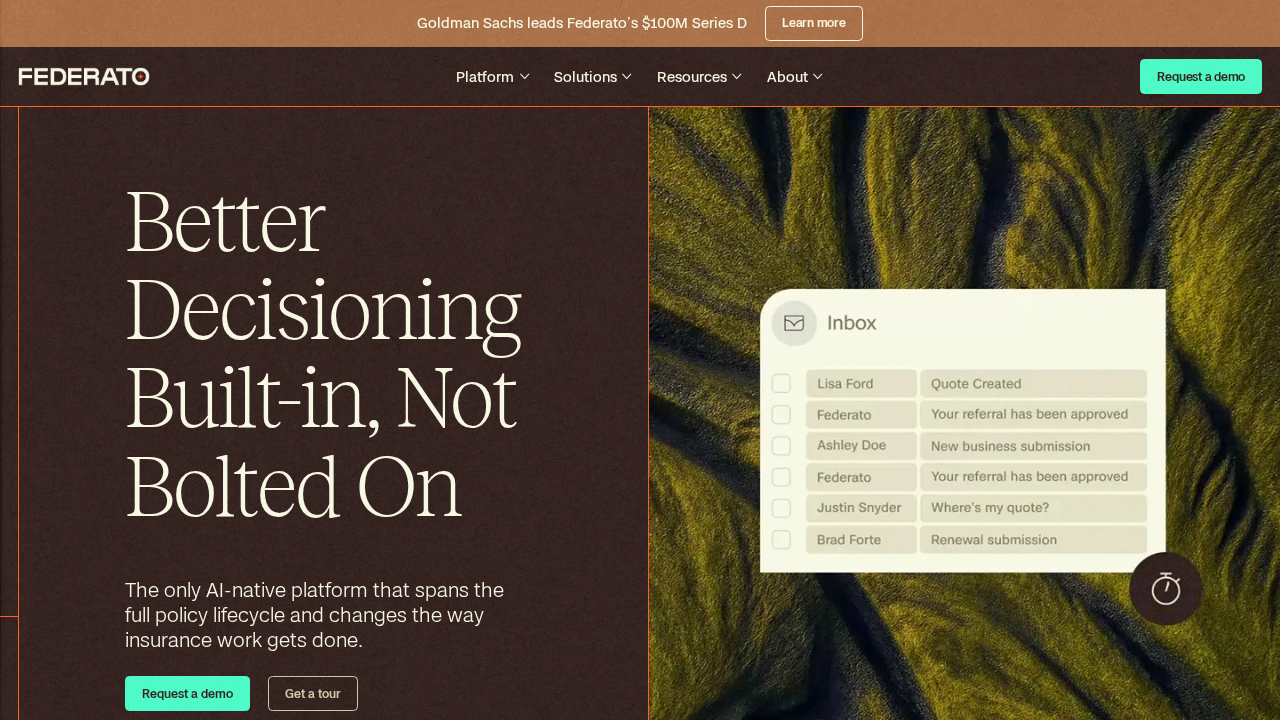Select the Renewal submission email subject
Screen dimensions: 1280x720
(1032, 540)
